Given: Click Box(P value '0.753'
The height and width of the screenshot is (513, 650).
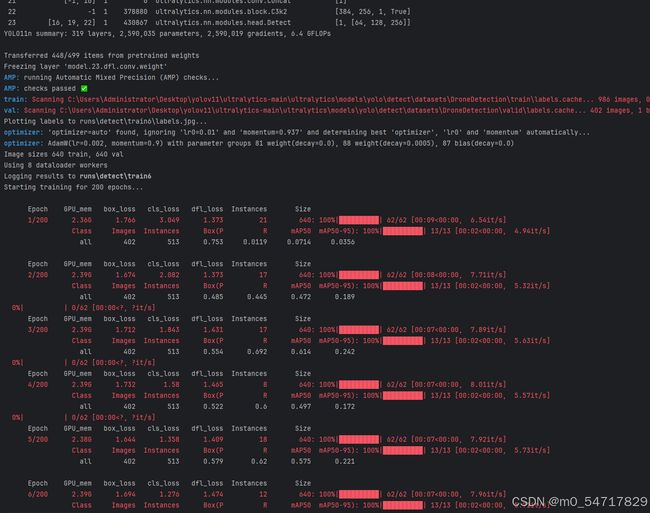Looking at the screenshot, I should click(x=213, y=242).
